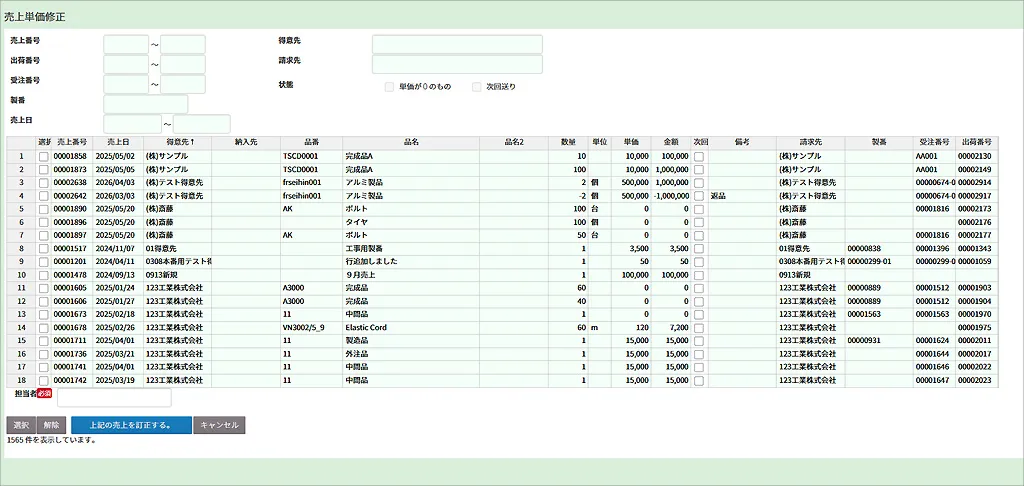The width and height of the screenshot is (1024, 486).
Task: Enable the 次回送り status checkbox
Action: click(x=477, y=86)
